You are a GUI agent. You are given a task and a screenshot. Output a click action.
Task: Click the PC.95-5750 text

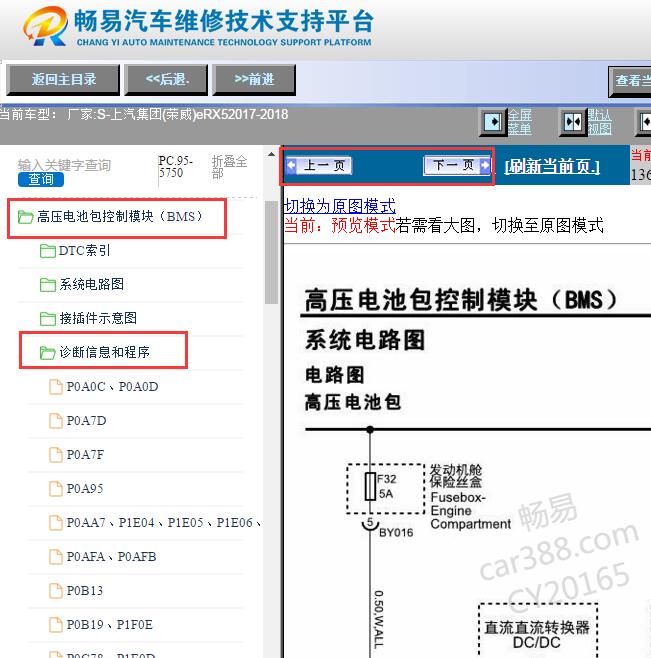coord(175,167)
